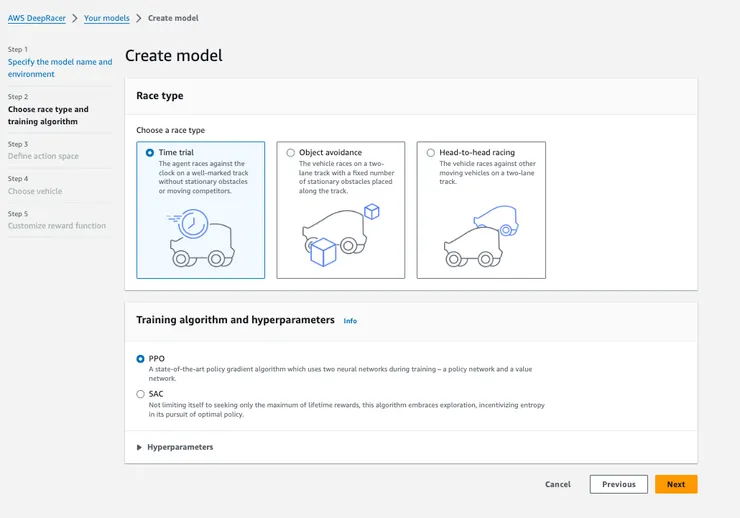740x518 pixels.
Task: Select the PPO training algorithm
Action: click(x=140, y=358)
